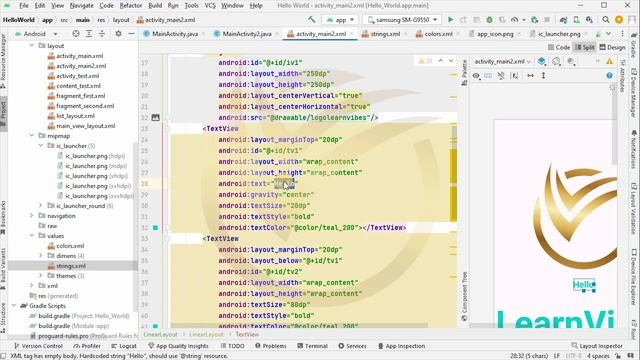Click the Apply Changes icon in the toolbar
This screenshot has height=360, width=640.
point(463,20)
